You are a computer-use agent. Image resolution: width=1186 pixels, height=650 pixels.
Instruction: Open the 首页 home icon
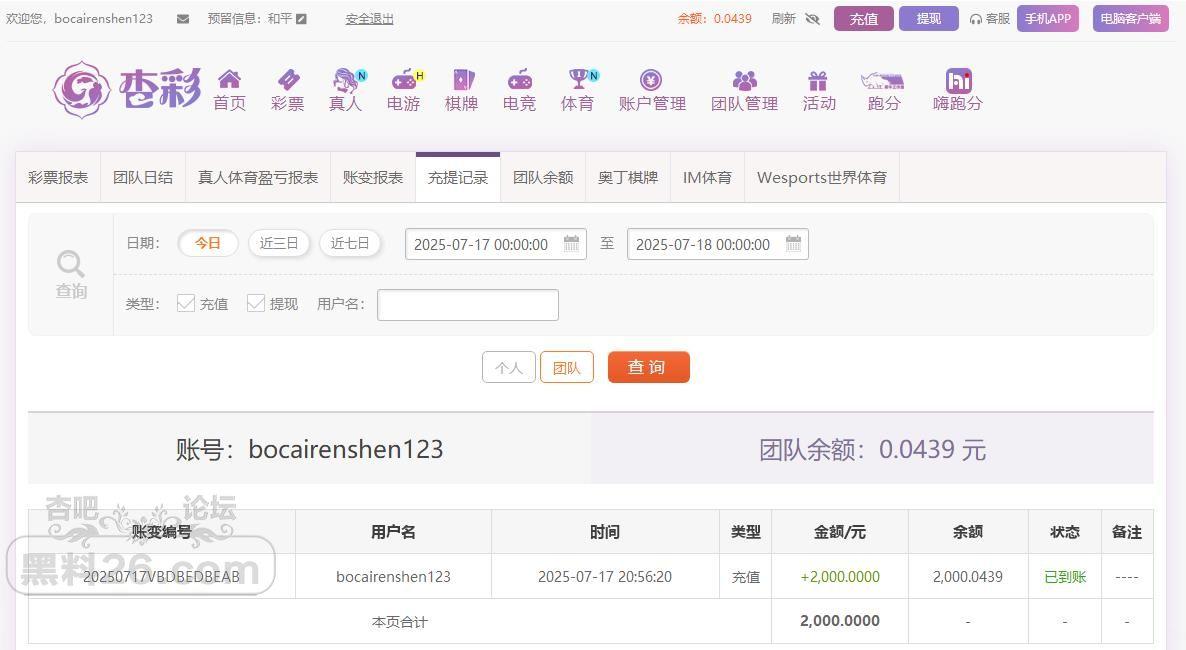pos(229,79)
